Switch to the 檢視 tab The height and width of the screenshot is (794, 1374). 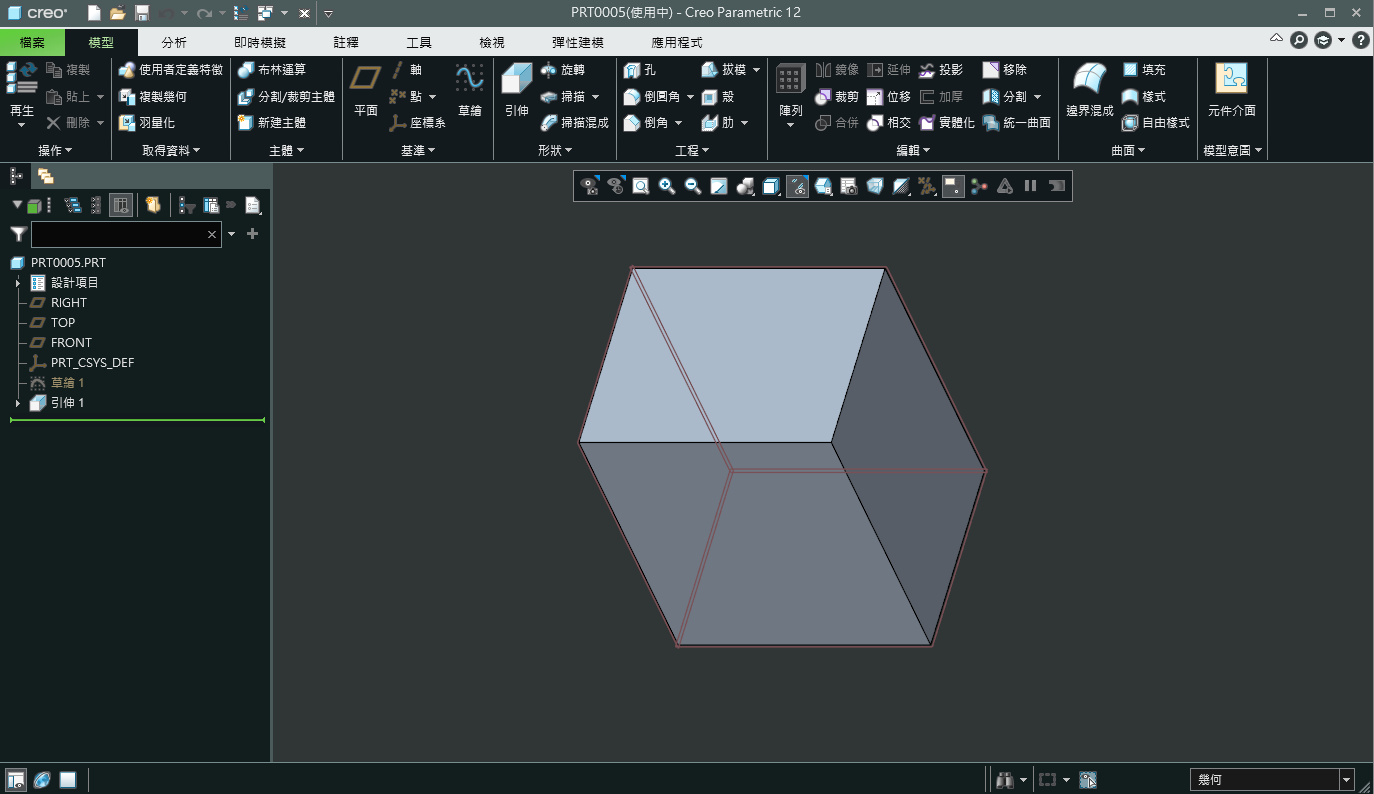tap(492, 42)
